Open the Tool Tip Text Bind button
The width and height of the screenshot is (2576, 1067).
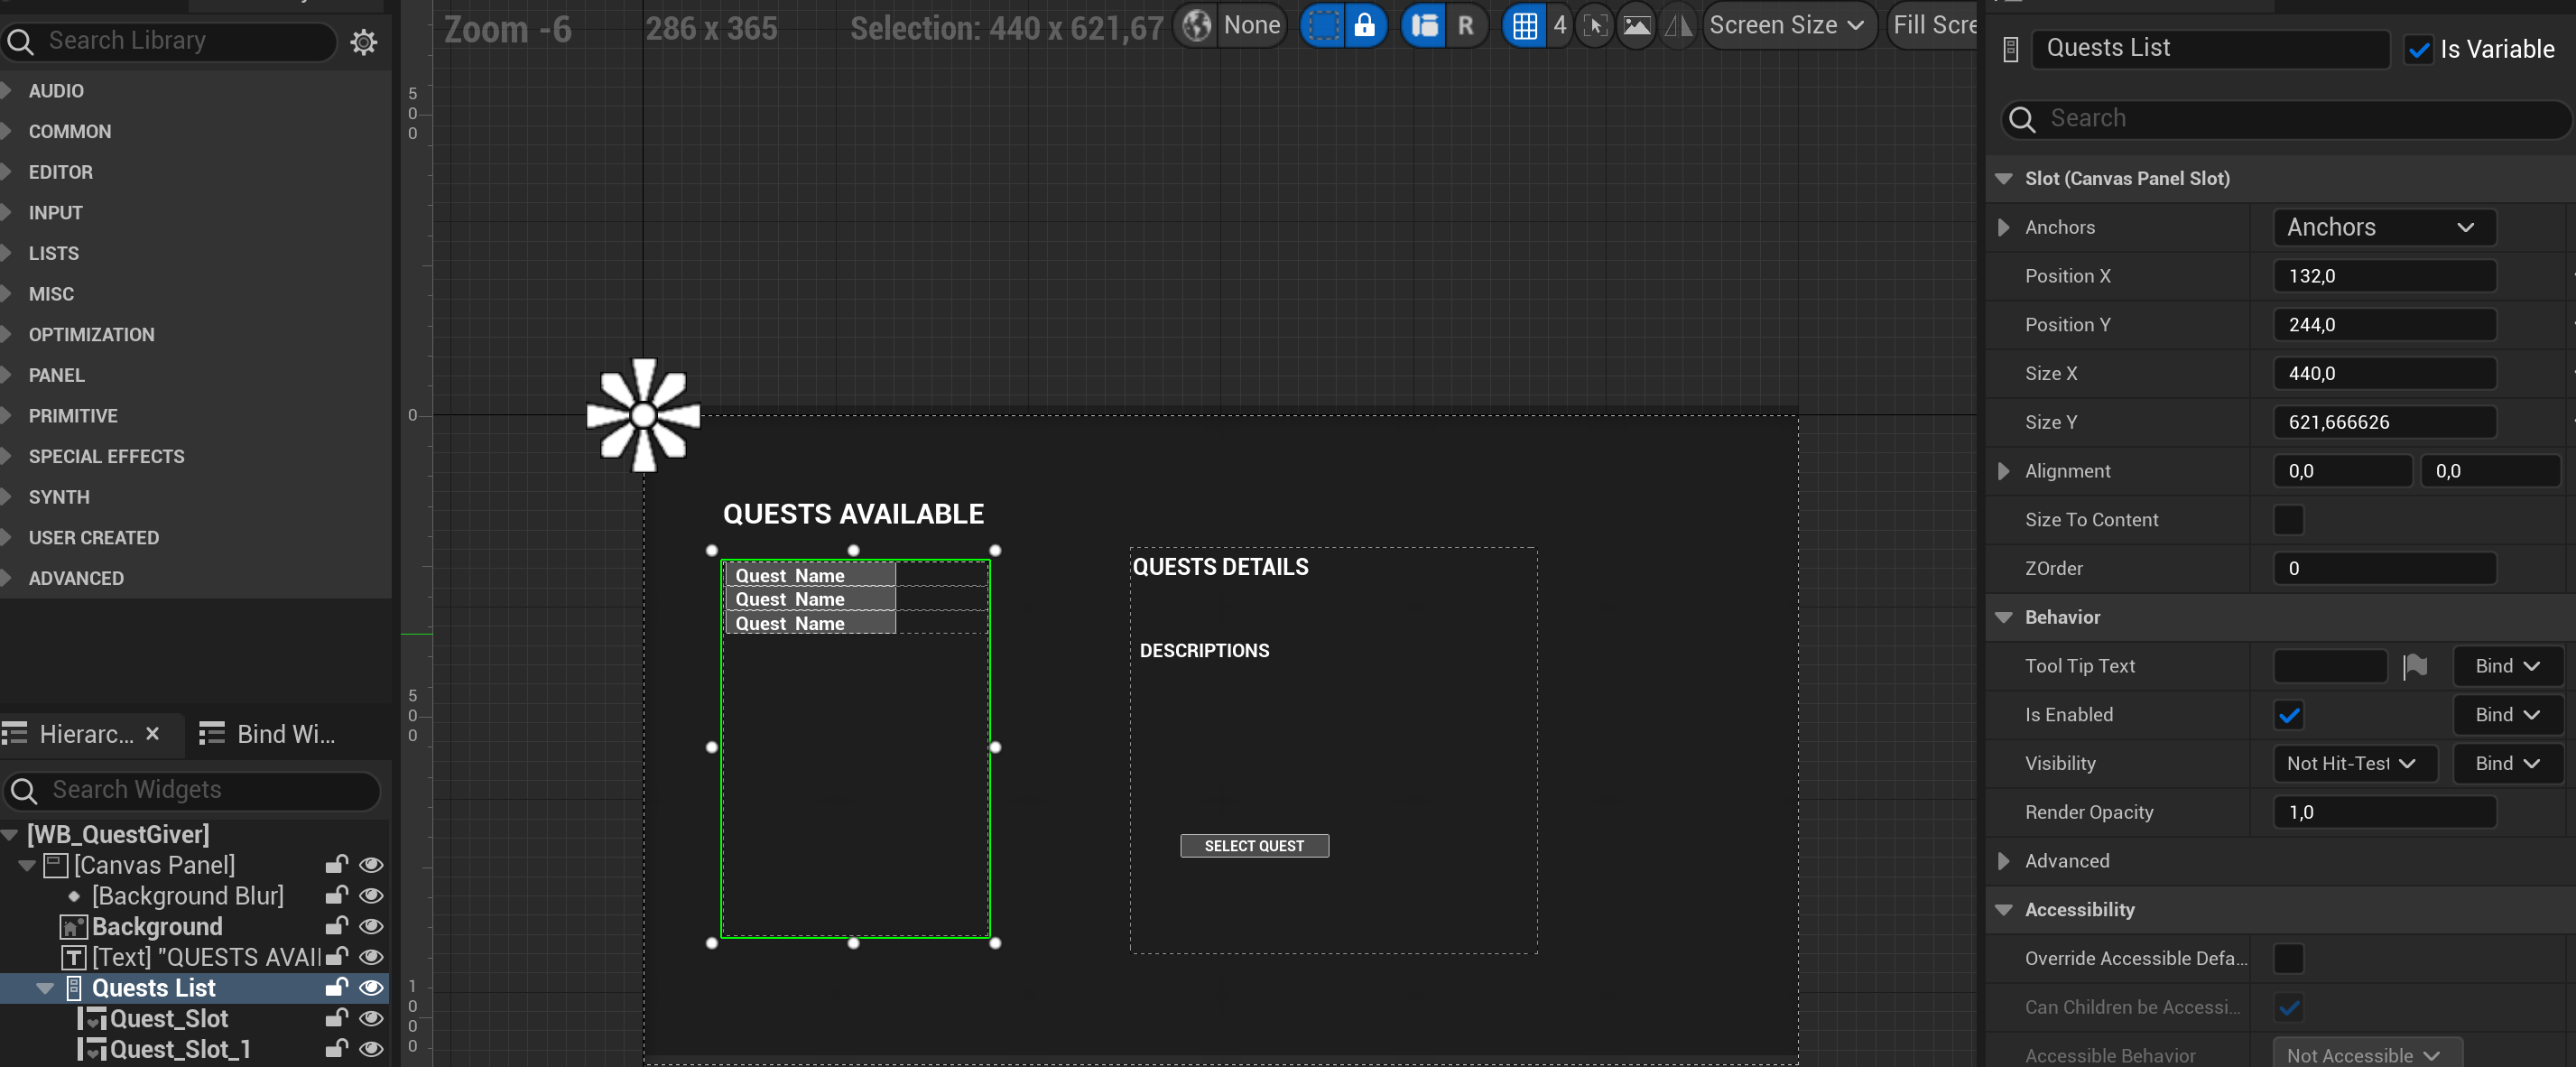coord(2506,666)
